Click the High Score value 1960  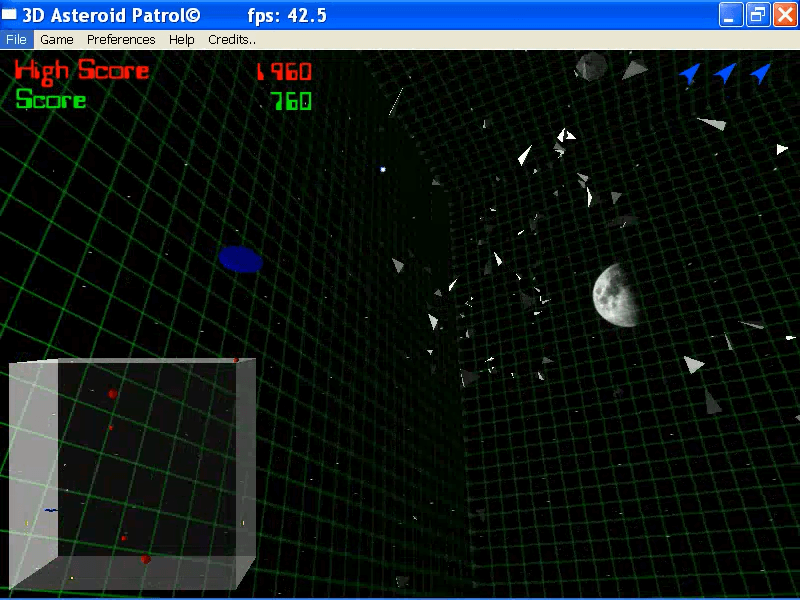click(x=284, y=72)
